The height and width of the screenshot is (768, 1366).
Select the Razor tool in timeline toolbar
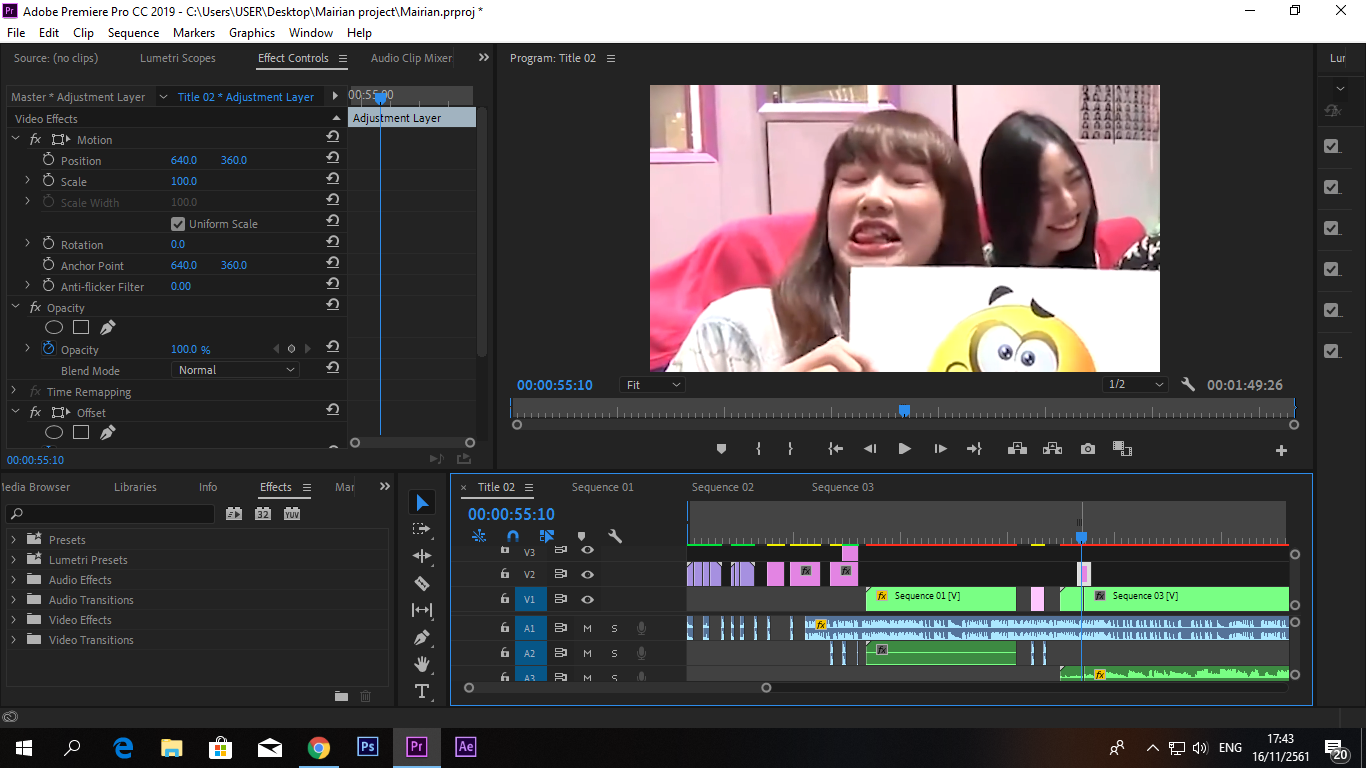tap(422, 583)
